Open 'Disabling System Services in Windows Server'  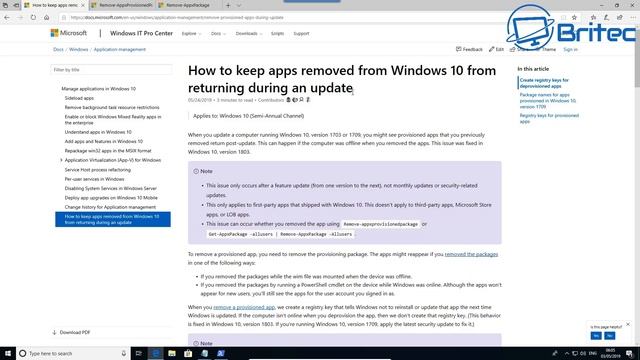click(x=111, y=189)
